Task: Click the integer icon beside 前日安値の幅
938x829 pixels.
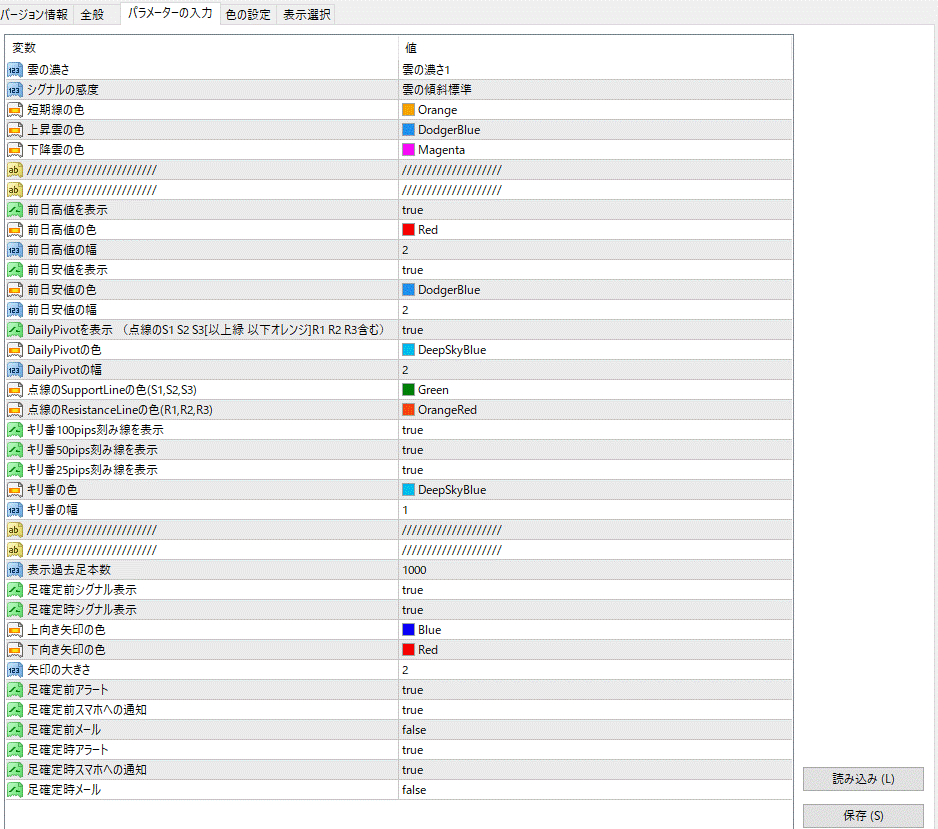Action: click(15, 310)
